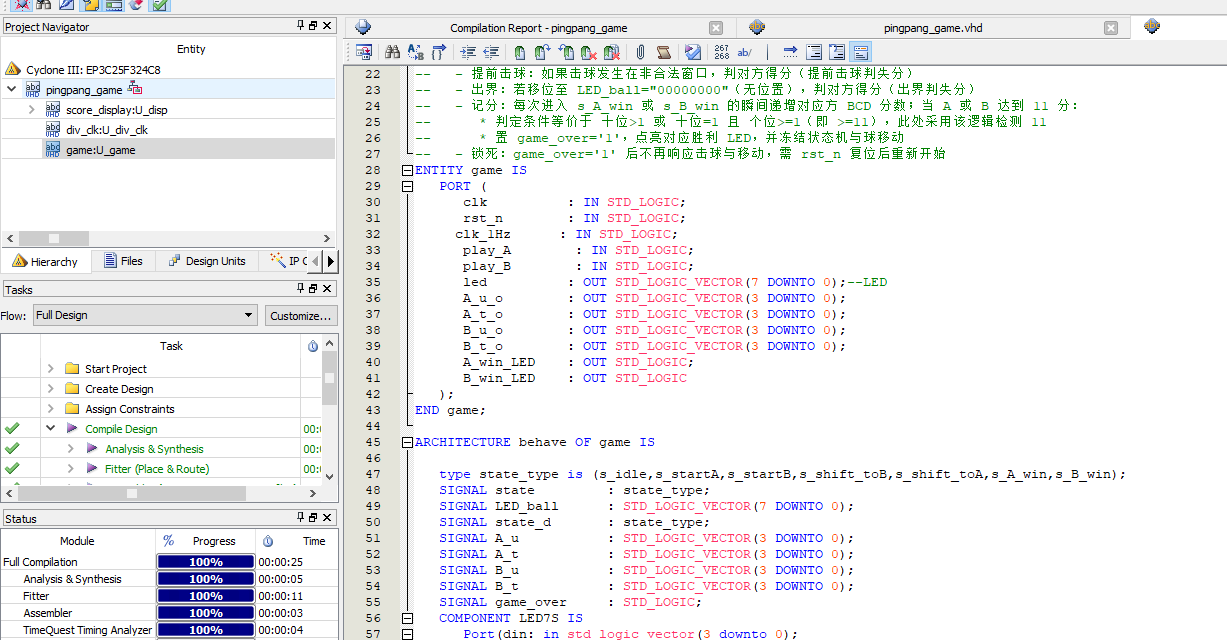1227x640 pixels.
Task: Expand the Start Project task folder
Action: pyautogui.click(x=51, y=369)
